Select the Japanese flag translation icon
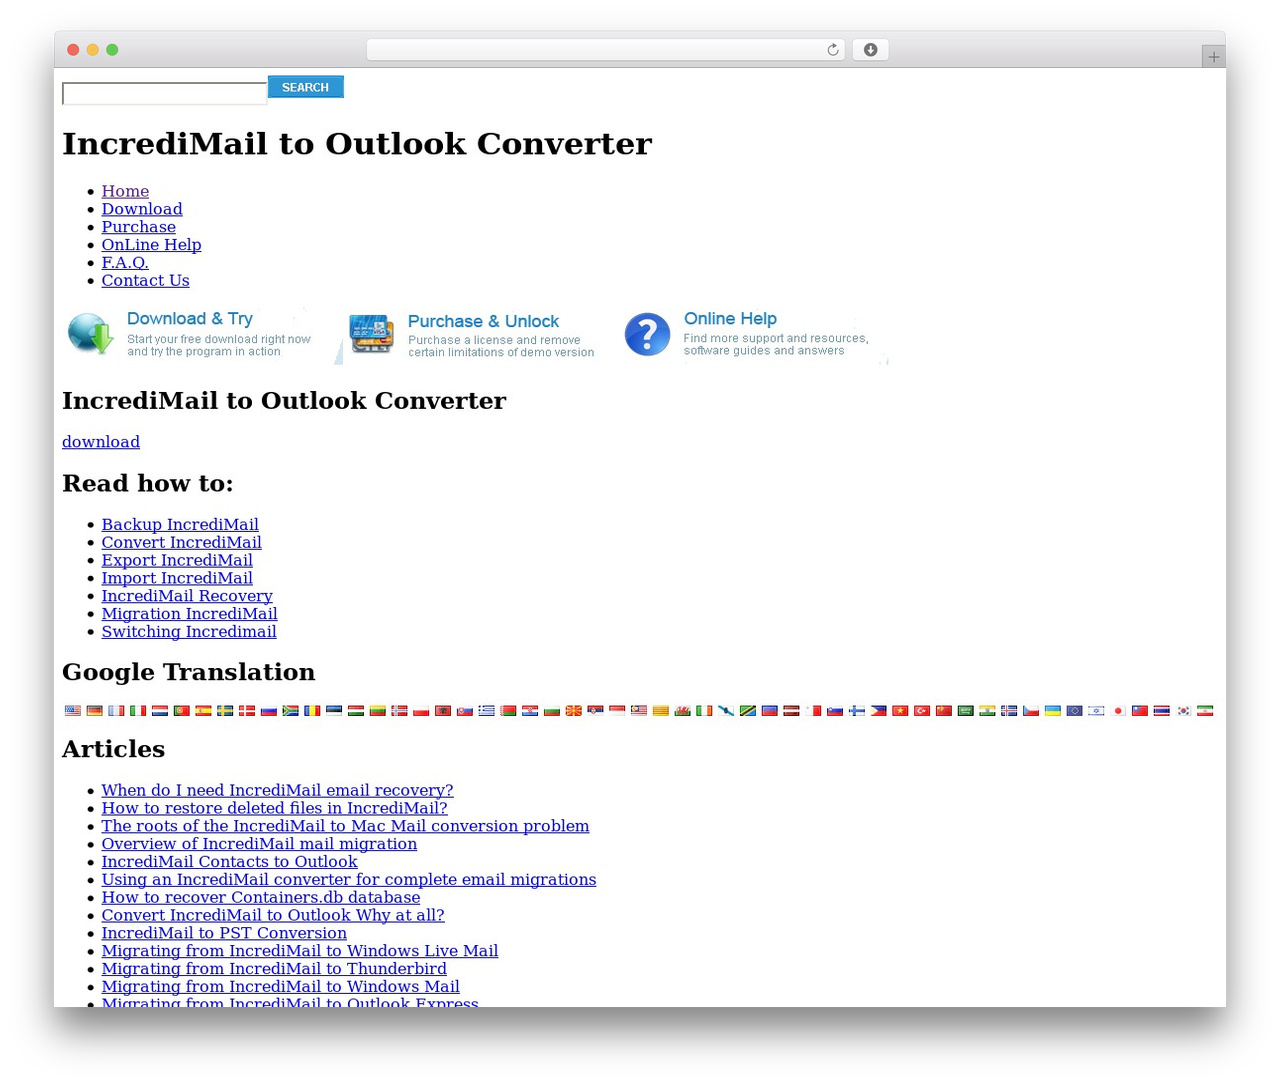This screenshot has height=1084, width=1280. pos(1118,711)
